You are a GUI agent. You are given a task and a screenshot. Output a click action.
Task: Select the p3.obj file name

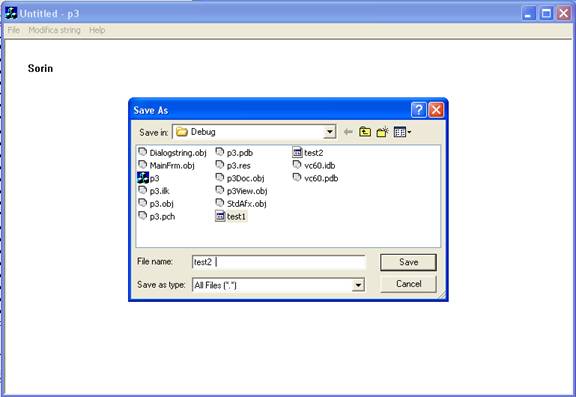tap(161, 204)
